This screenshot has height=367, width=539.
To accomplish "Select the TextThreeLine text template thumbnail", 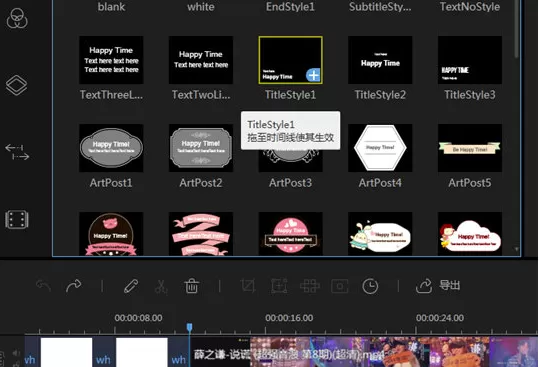I will (x=111, y=60).
